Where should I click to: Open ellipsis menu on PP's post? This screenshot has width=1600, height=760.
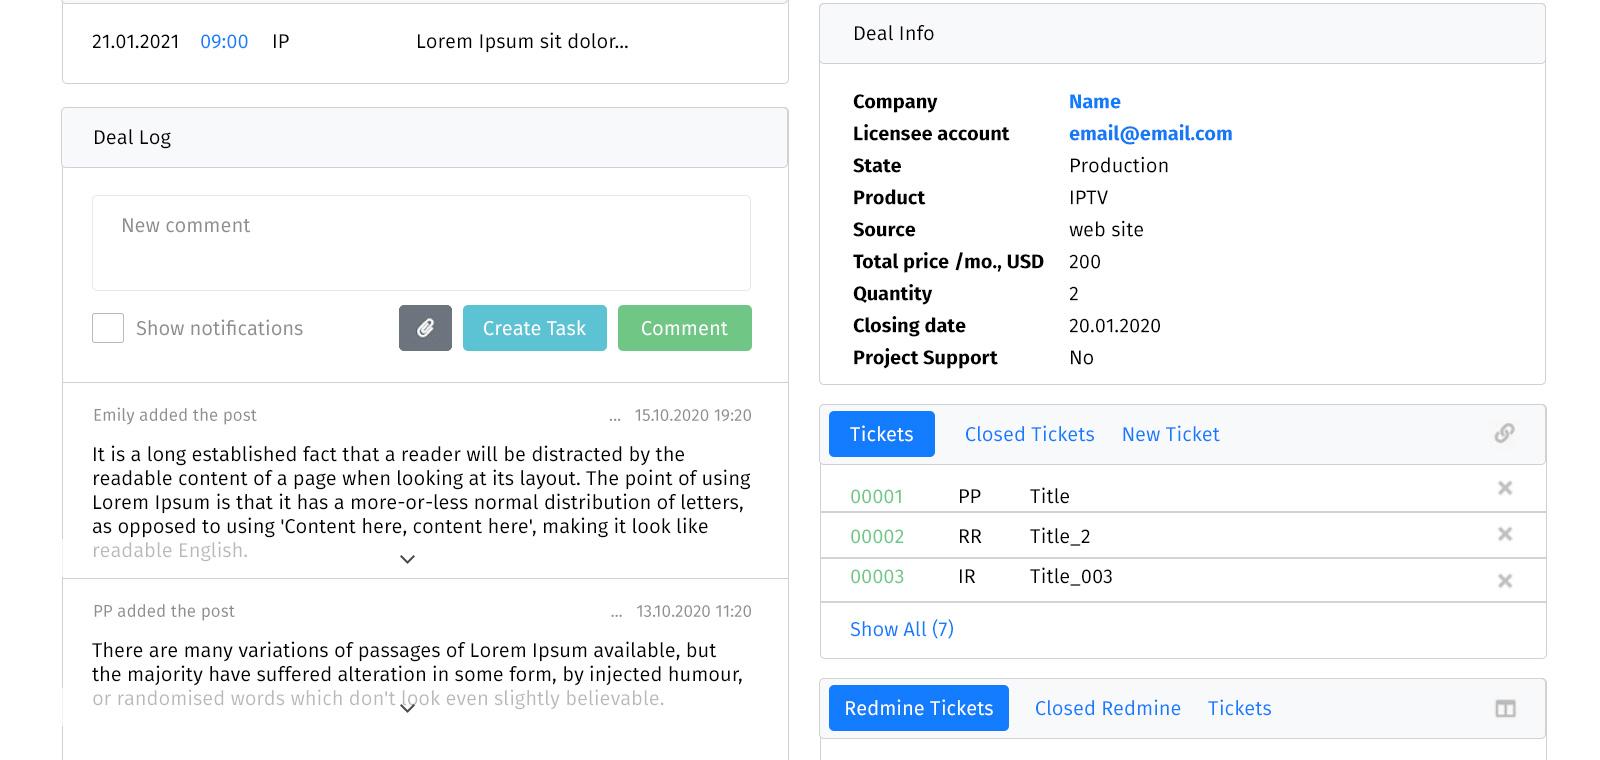point(616,612)
